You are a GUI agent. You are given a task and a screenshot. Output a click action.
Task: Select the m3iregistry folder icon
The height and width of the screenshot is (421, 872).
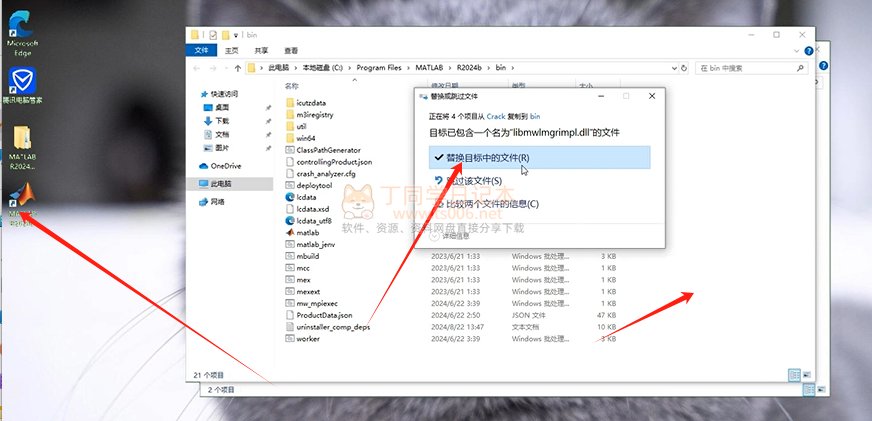pos(289,115)
